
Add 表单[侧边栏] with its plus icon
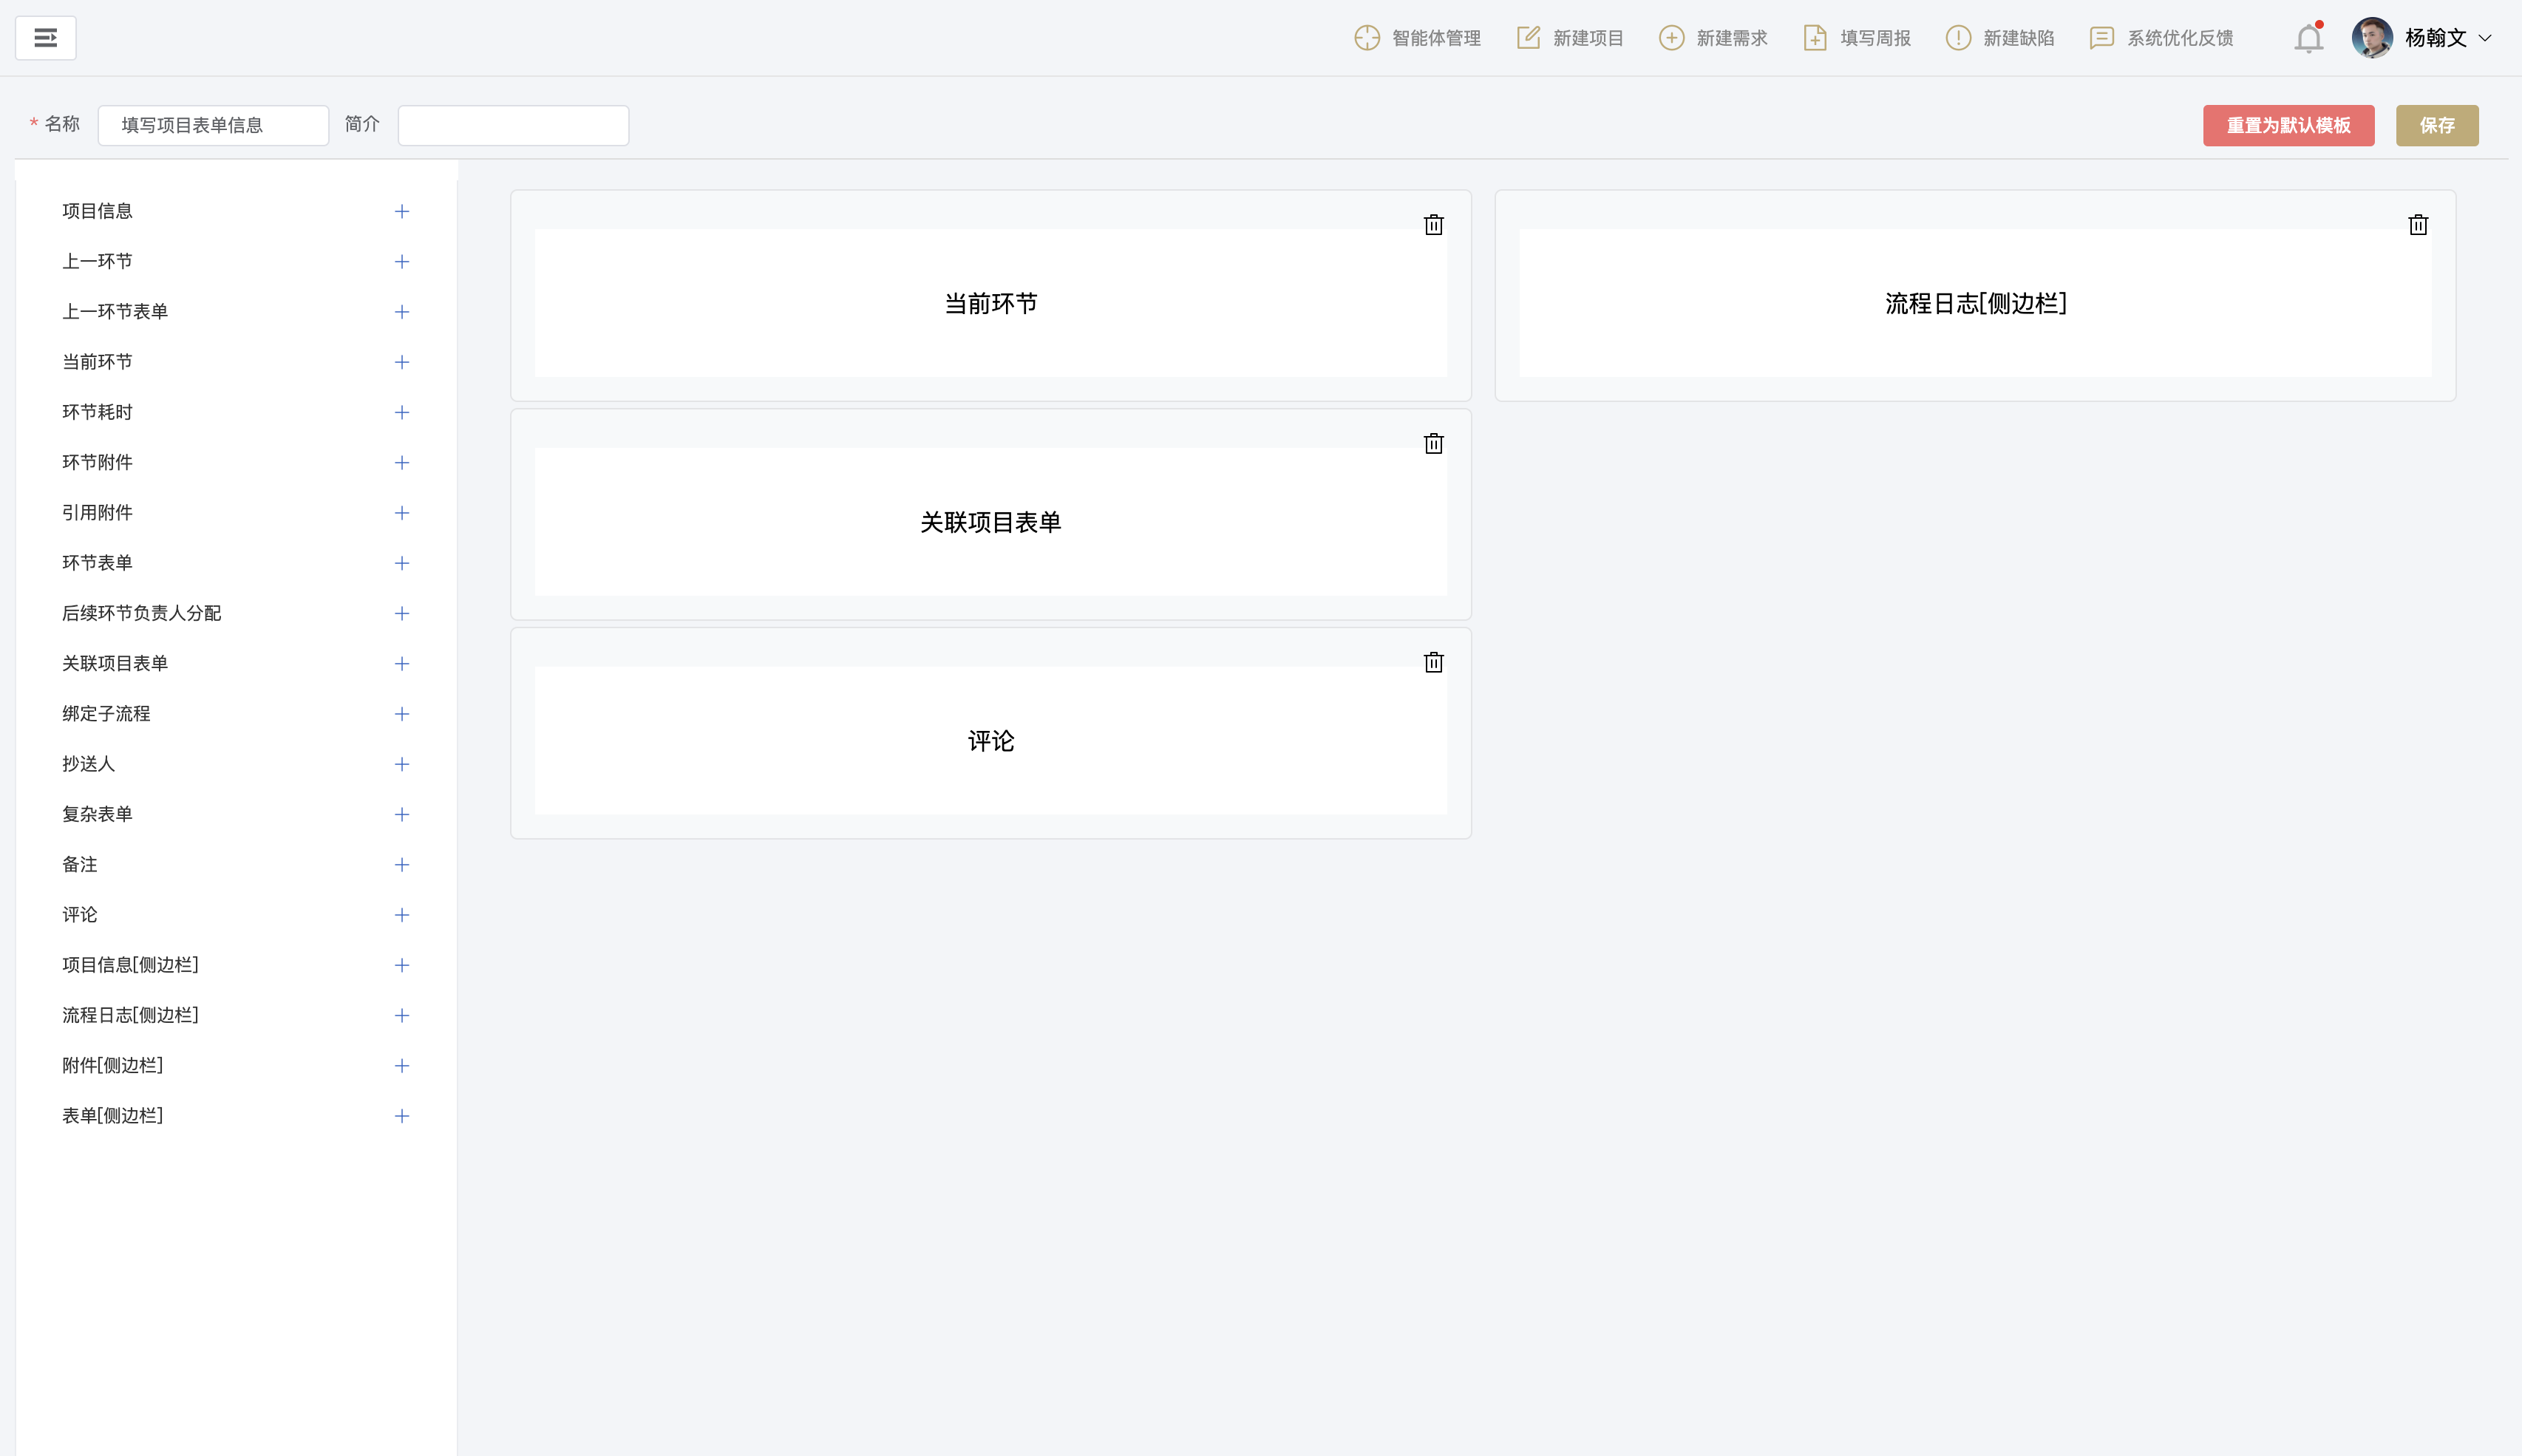[x=402, y=1116]
